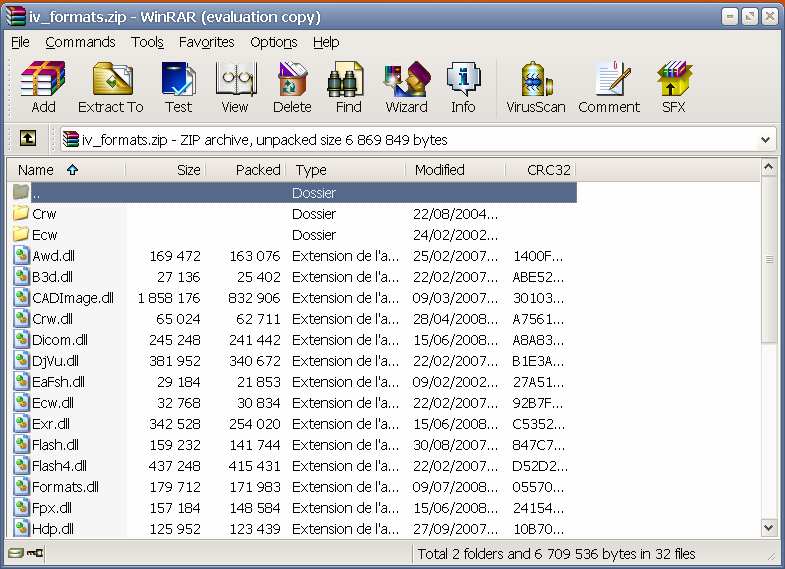Click the parent folder '..' icon
785x569 pixels.
(x=21, y=192)
